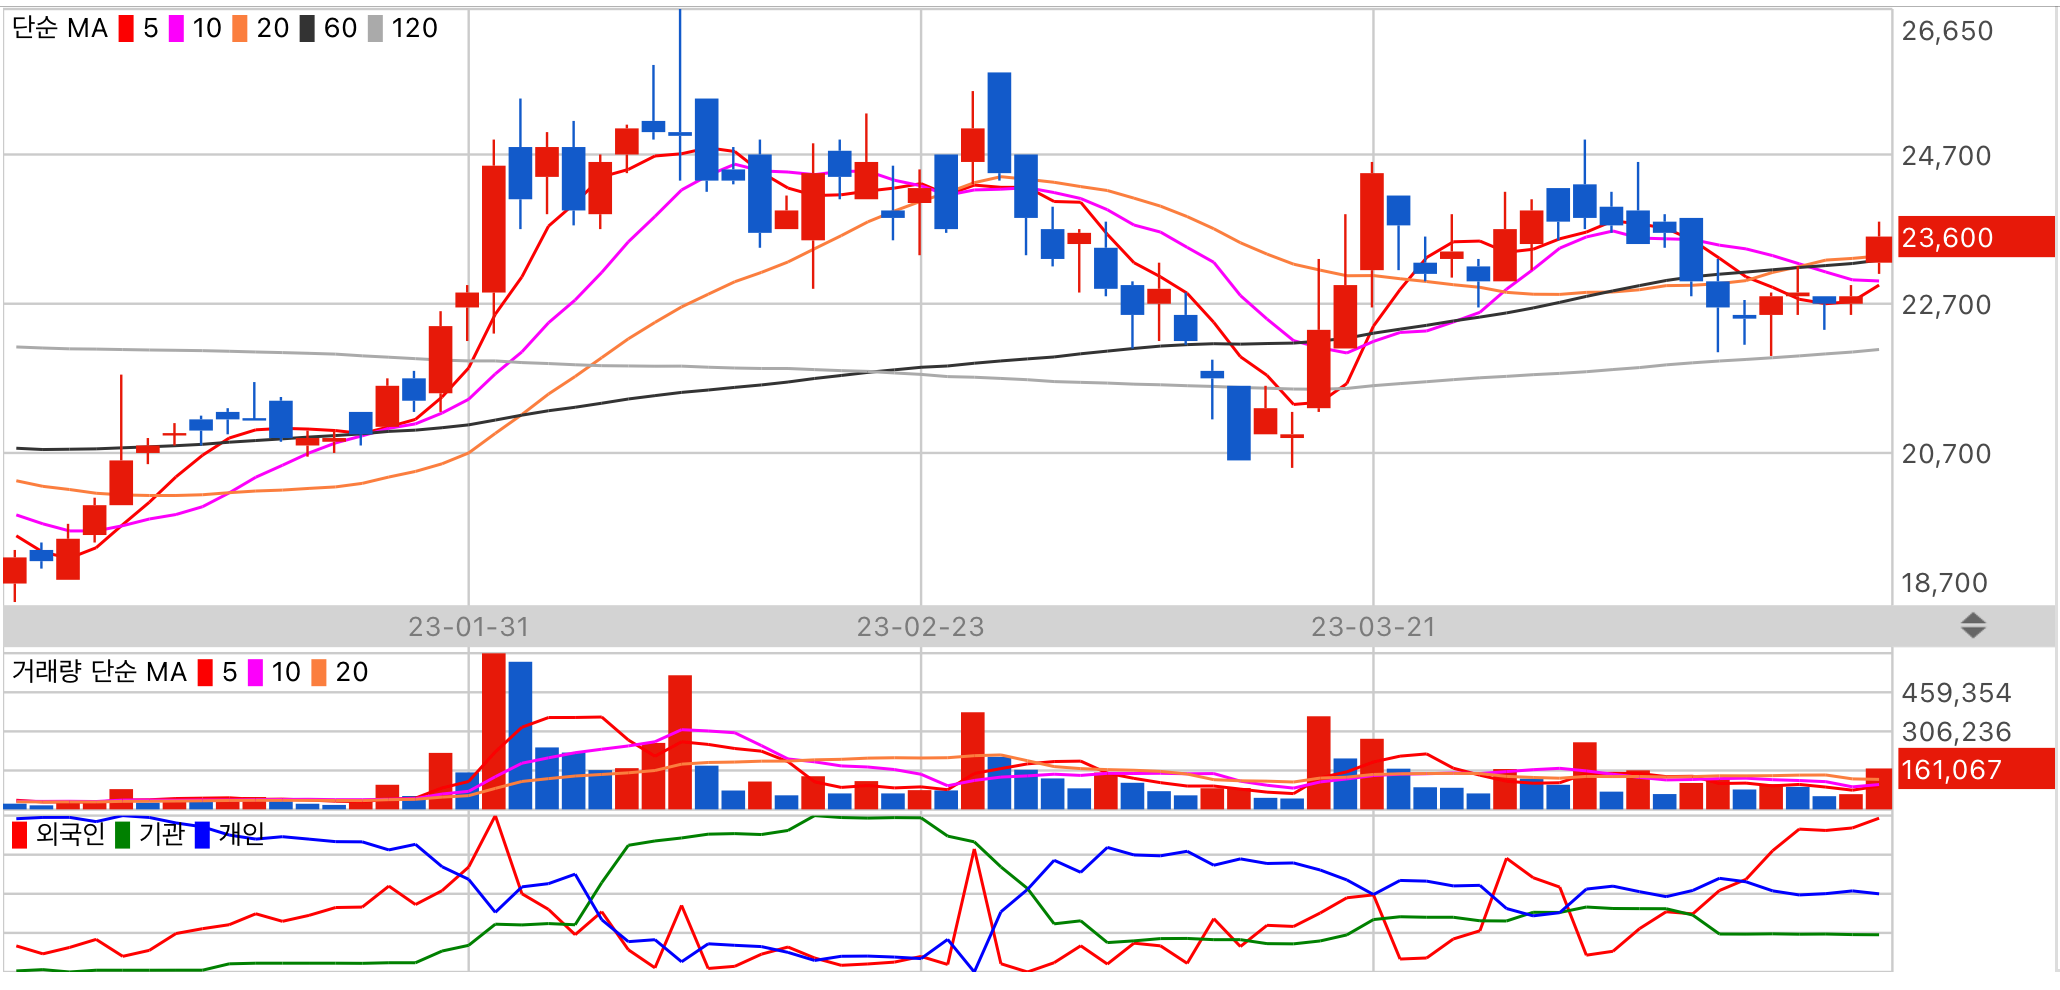Click the red MA 5 legend swatch
Screen dimensions: 2060x990
point(126,28)
